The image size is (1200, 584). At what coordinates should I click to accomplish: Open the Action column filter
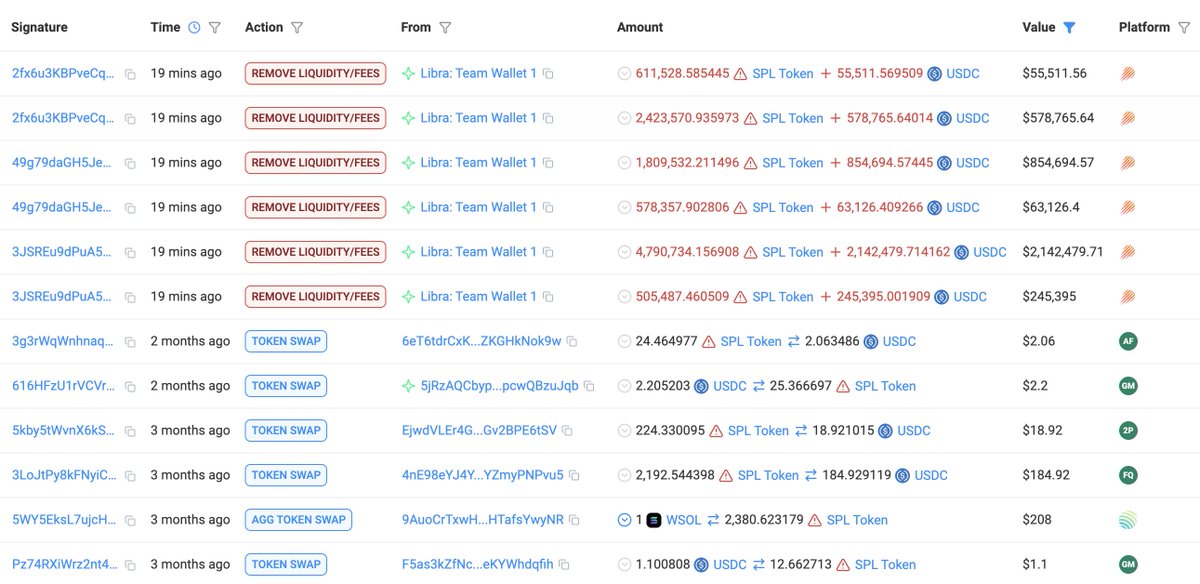tap(296, 28)
